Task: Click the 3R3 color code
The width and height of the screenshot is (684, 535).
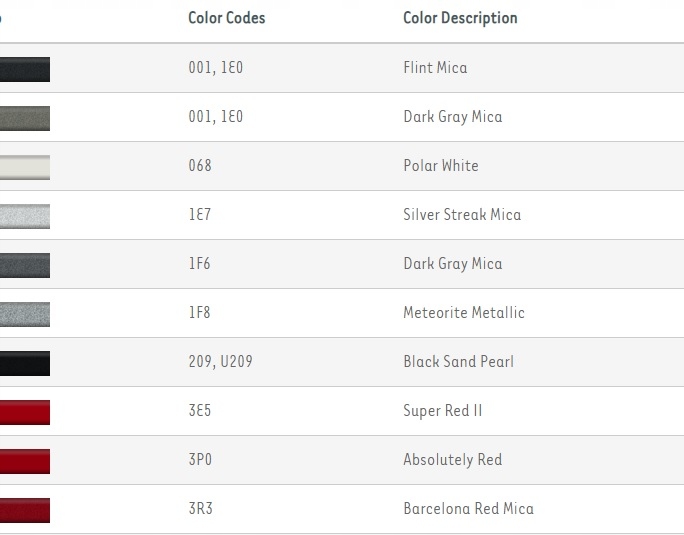Action: pyautogui.click(x=201, y=509)
